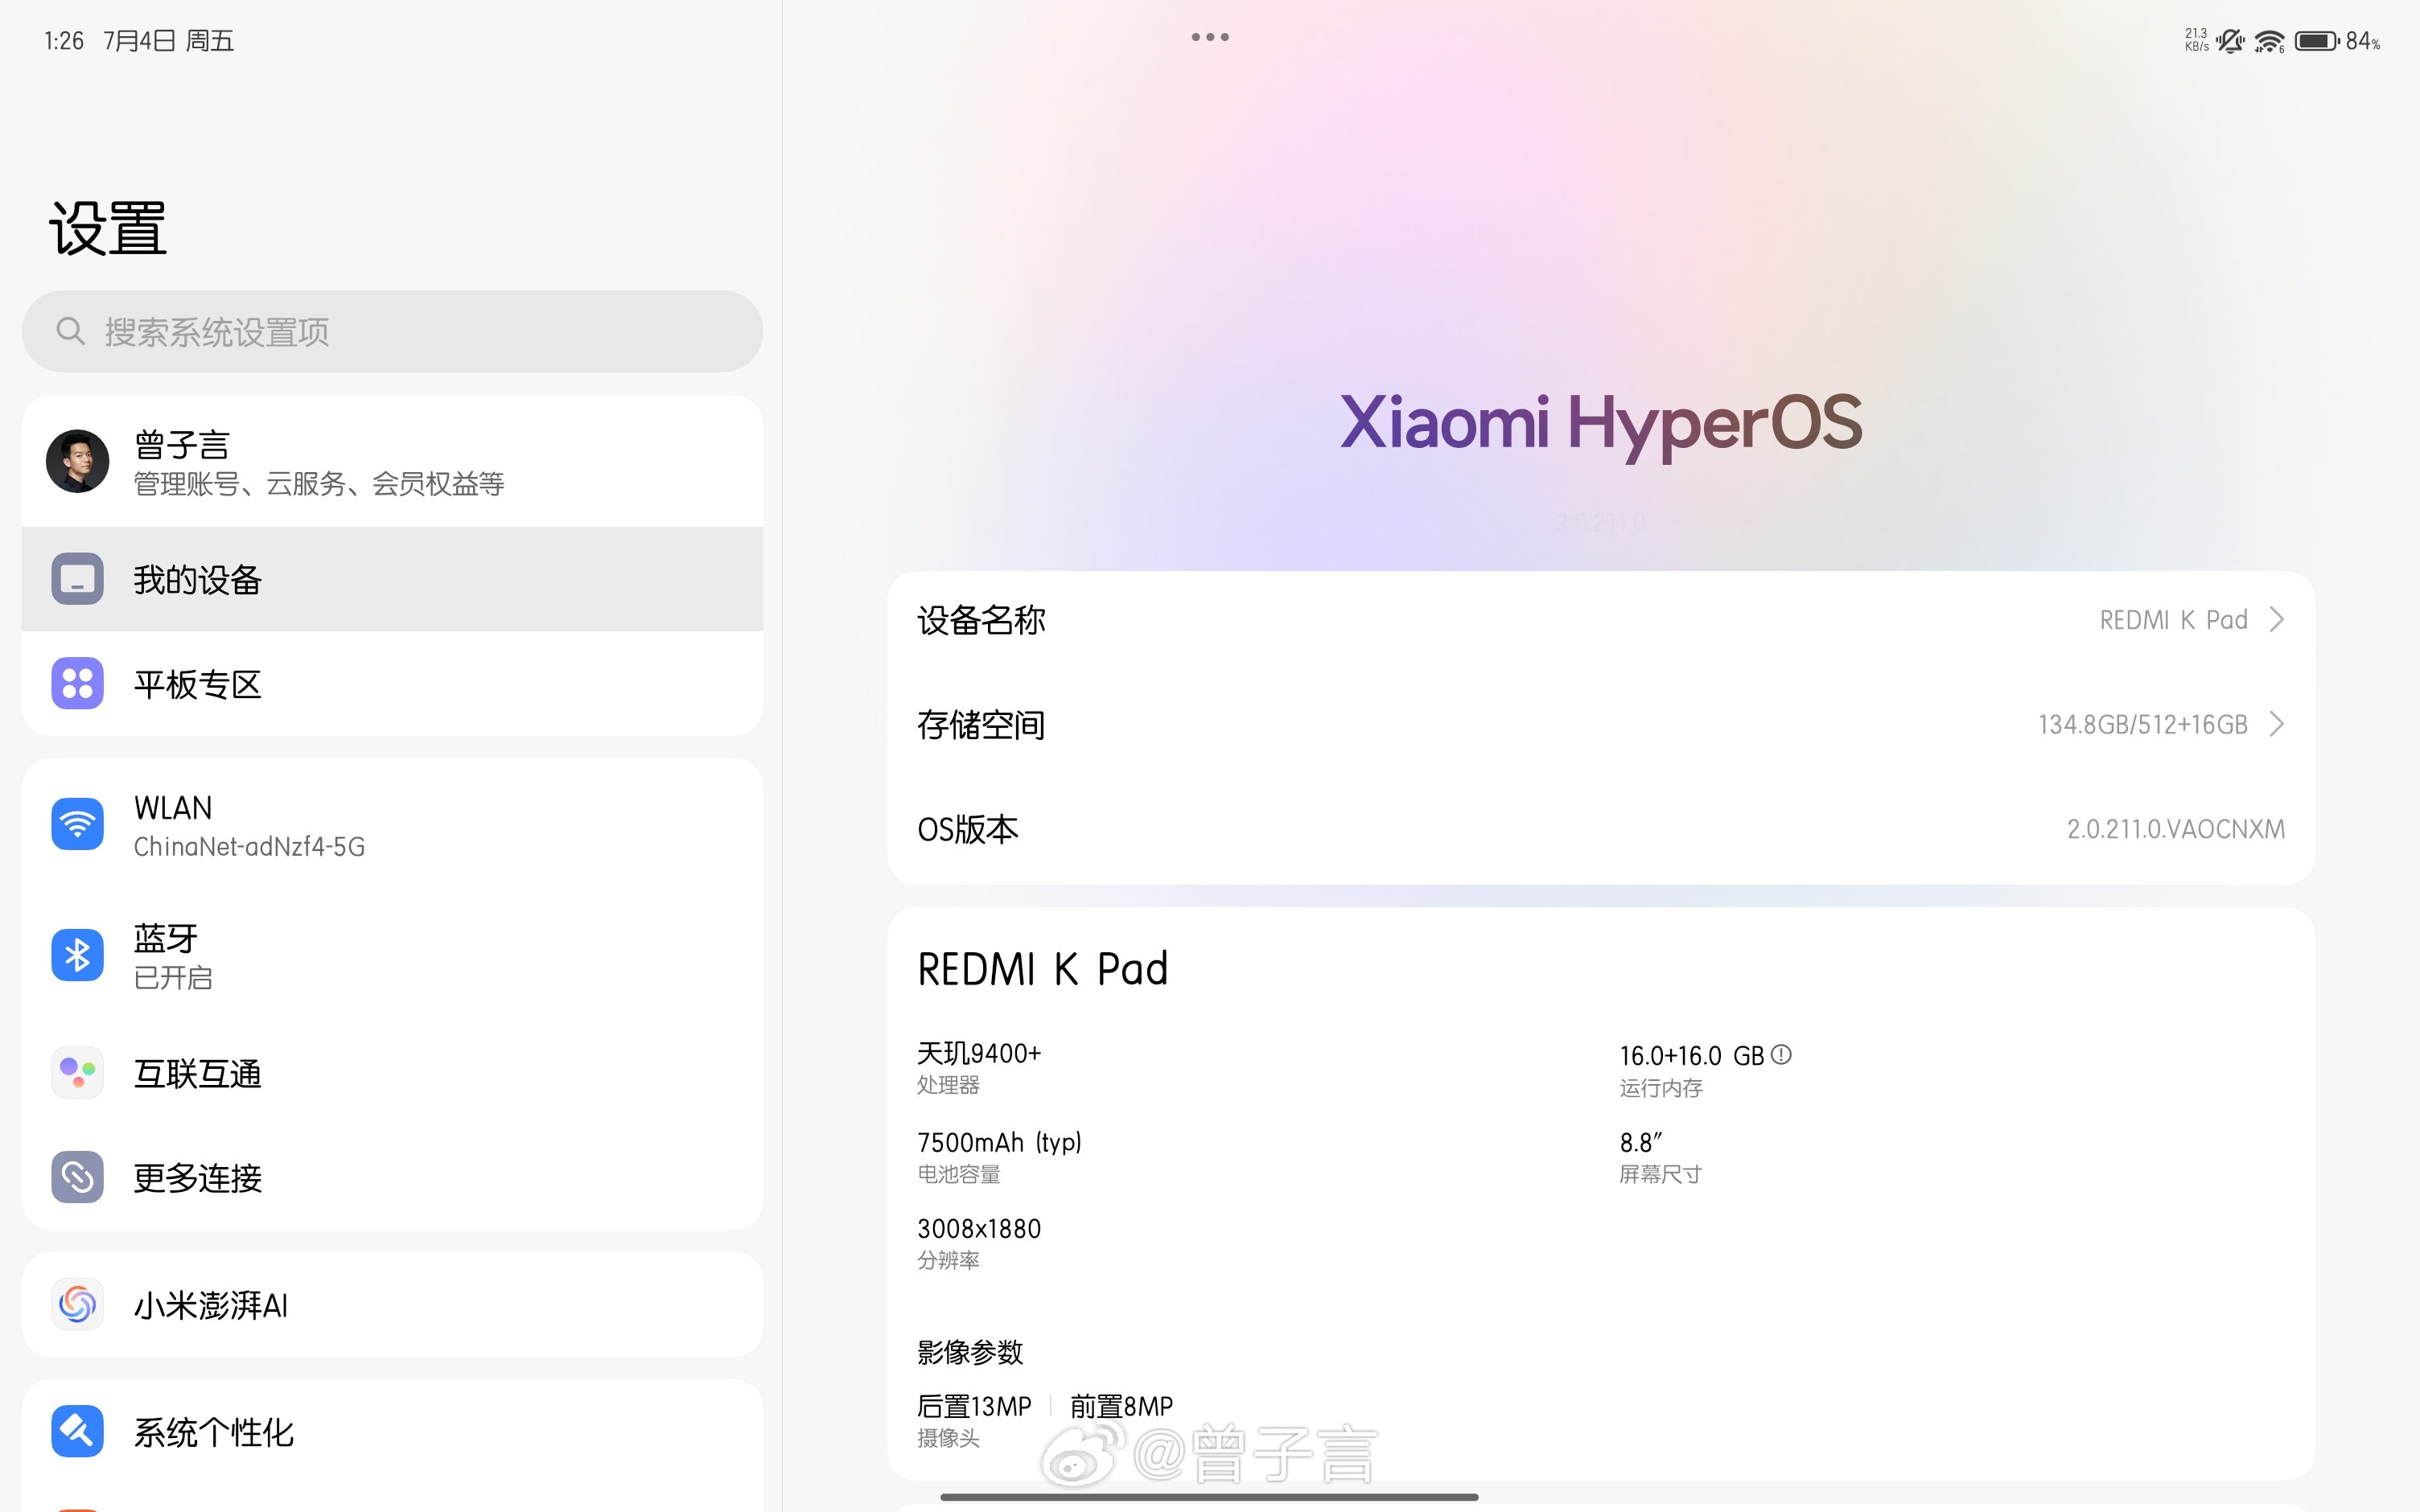Click the 134.8GB/512+16GB storage value
2420x1512 pixels.
pyautogui.click(x=2143, y=724)
